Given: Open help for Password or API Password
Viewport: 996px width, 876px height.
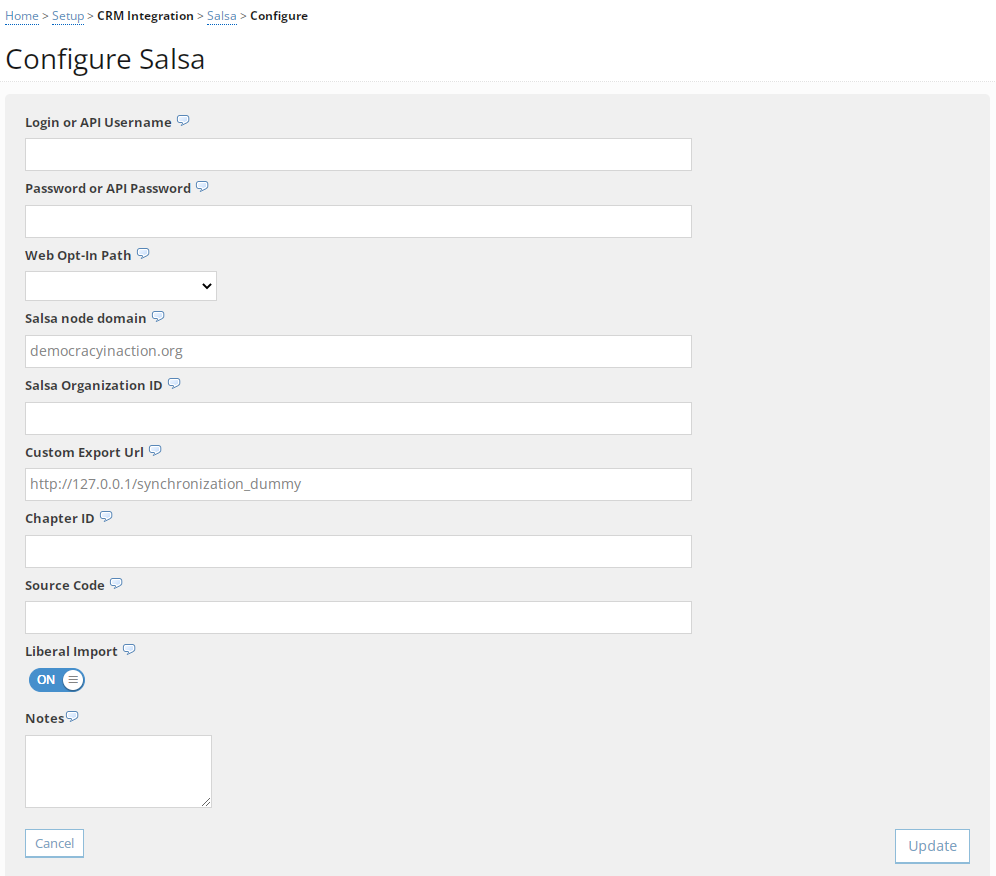Looking at the screenshot, I should tap(202, 186).
